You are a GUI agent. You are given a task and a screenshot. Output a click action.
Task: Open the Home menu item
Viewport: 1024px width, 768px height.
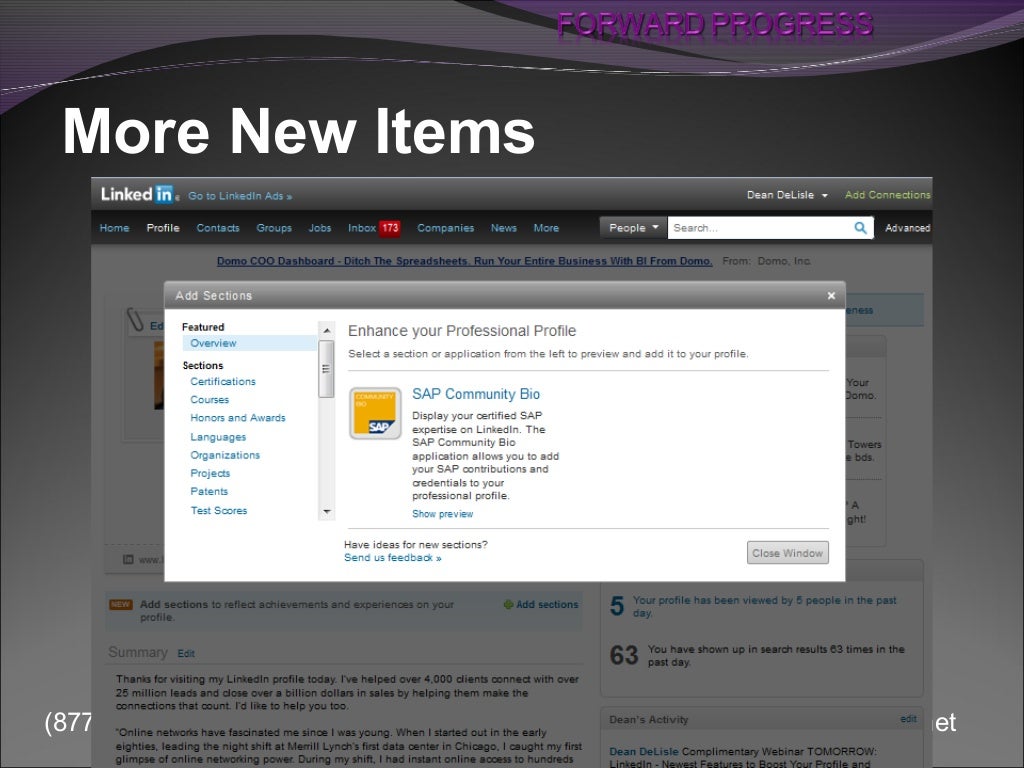click(x=114, y=228)
